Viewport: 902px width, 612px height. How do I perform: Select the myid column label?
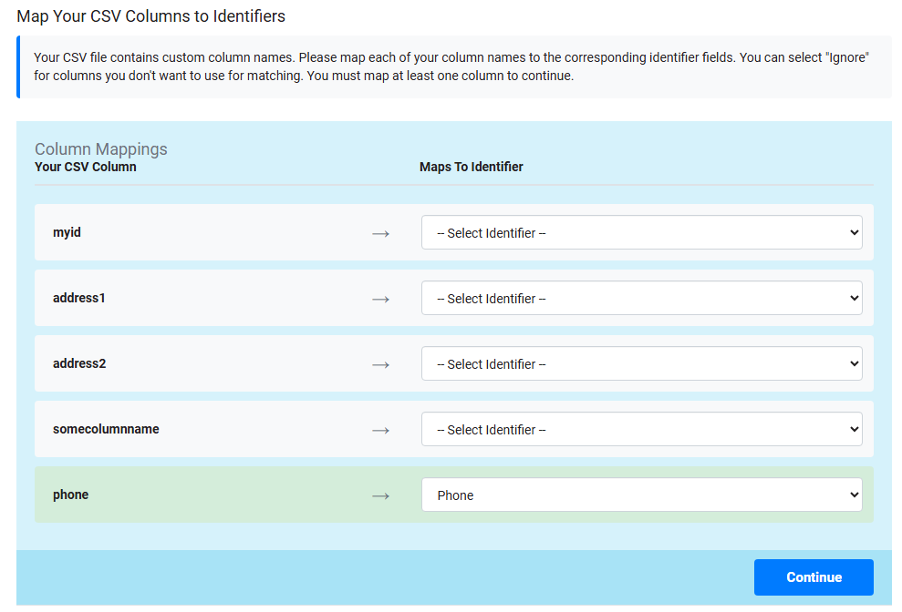click(x=67, y=232)
